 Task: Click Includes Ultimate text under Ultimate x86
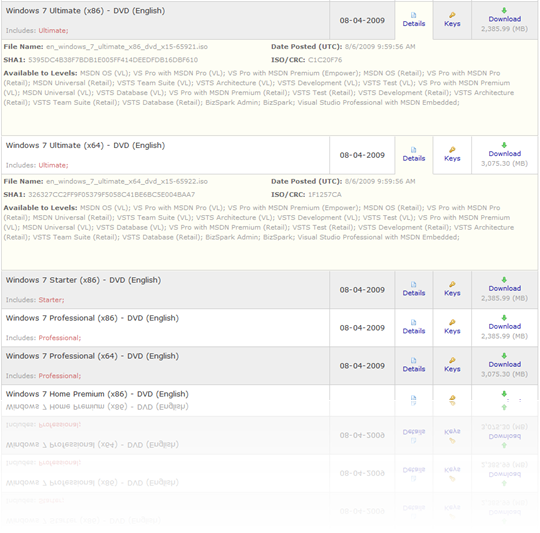37,30
